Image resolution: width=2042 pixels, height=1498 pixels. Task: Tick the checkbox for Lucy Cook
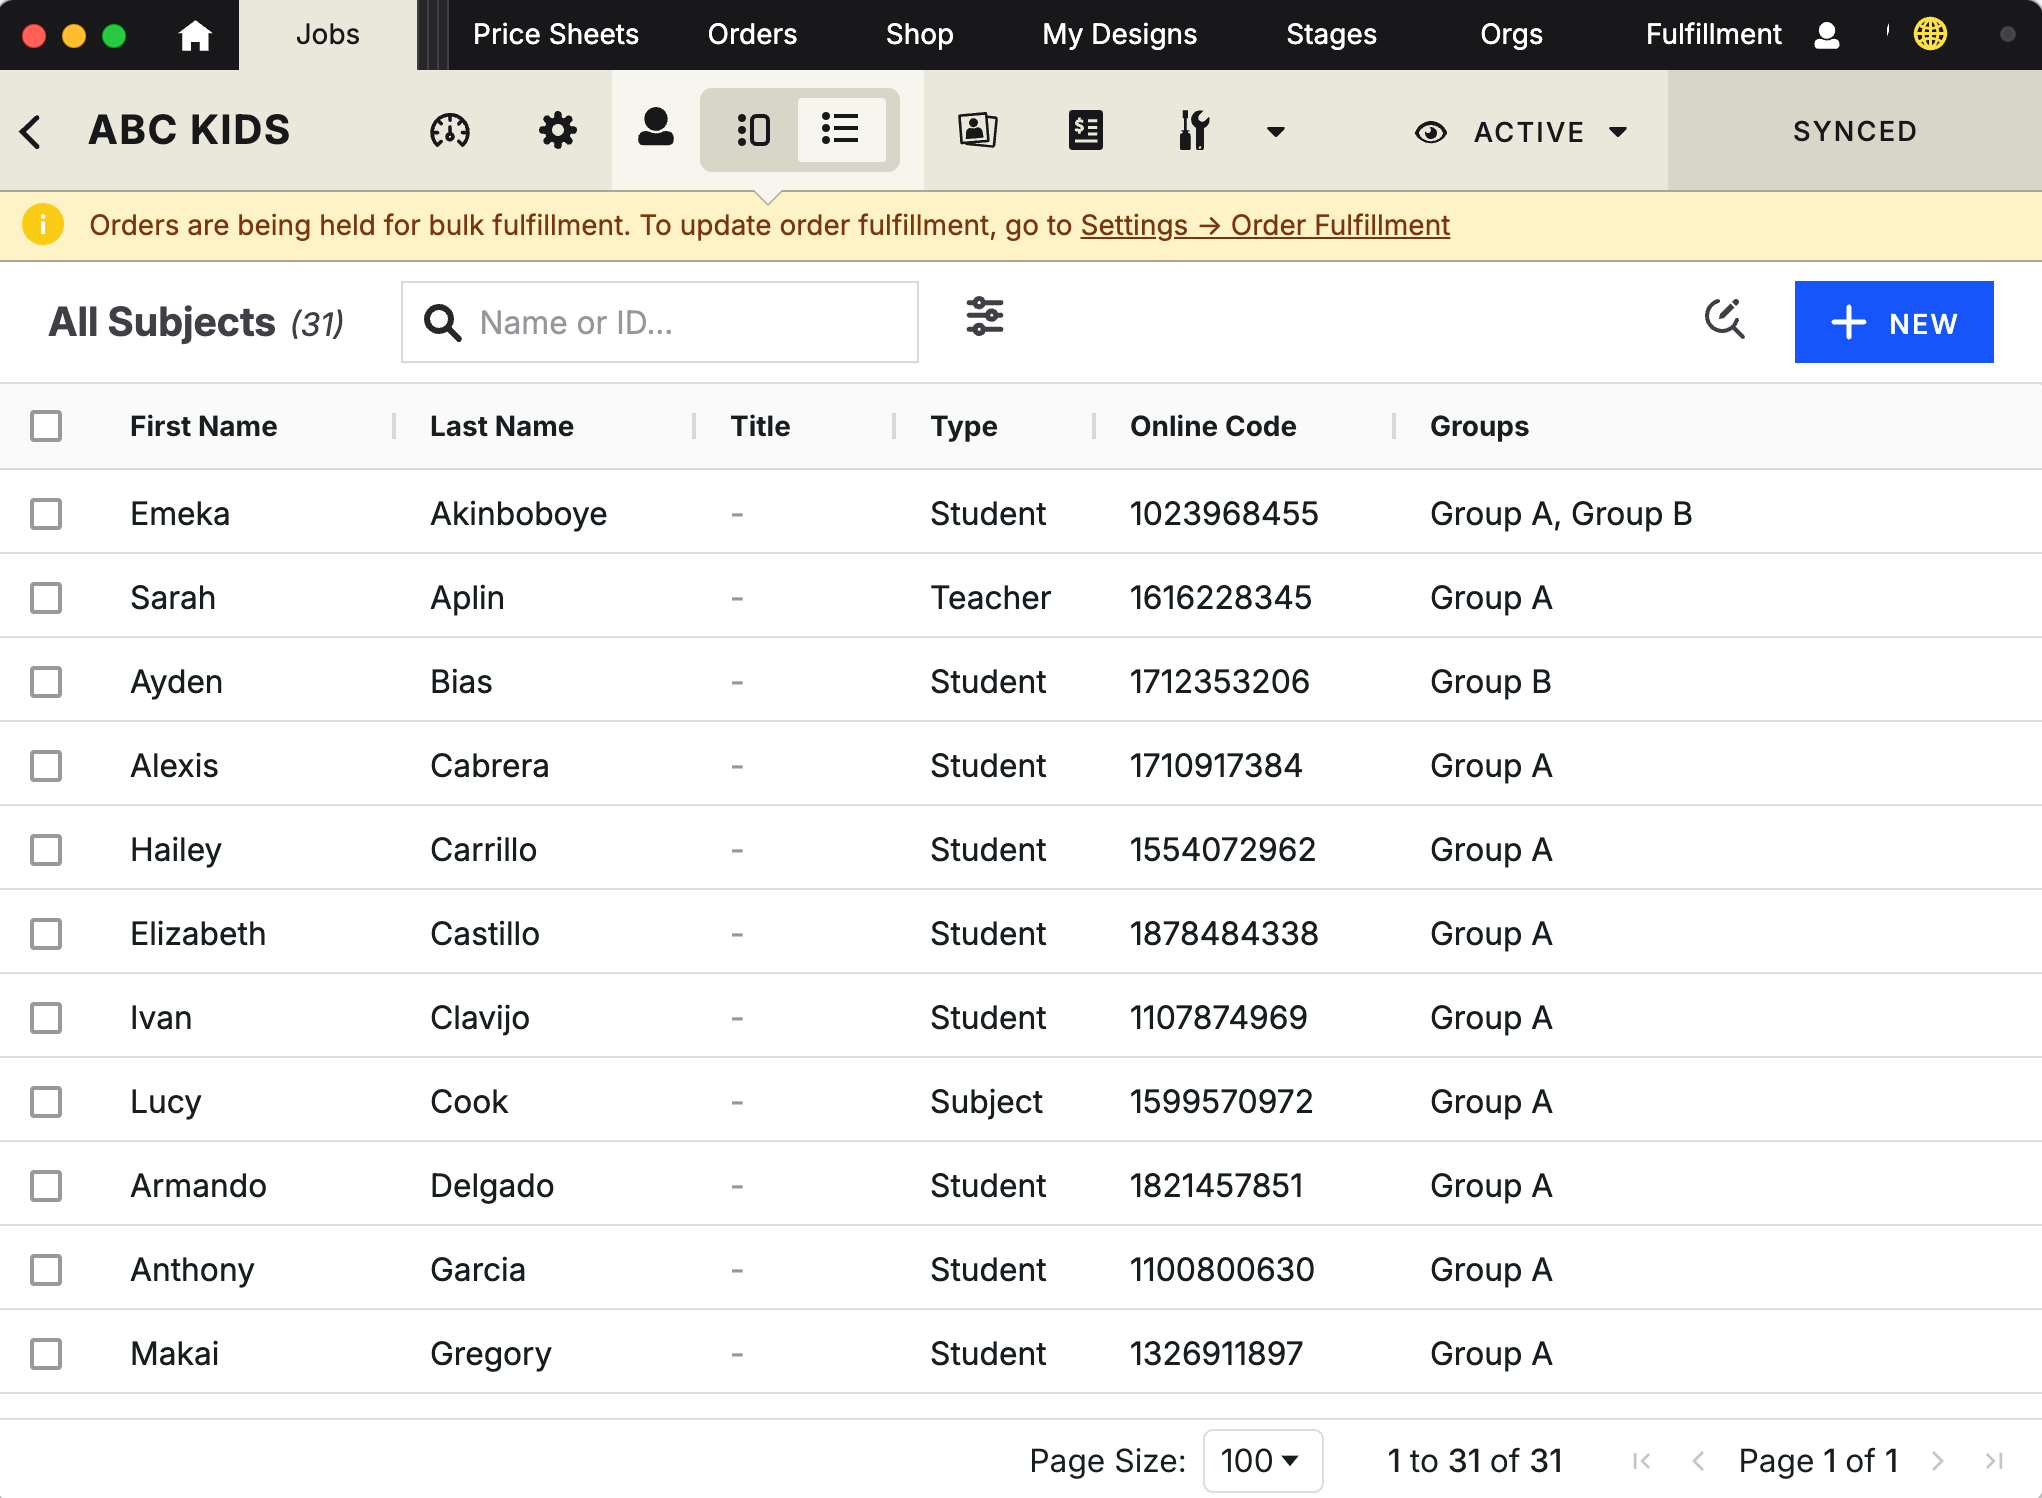[x=46, y=1102]
